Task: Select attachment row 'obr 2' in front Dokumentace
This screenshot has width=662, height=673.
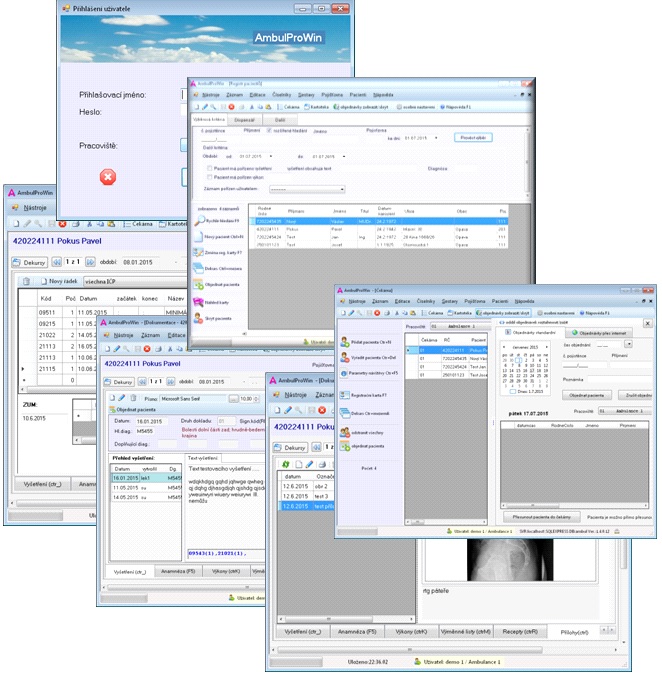Action: (307, 486)
